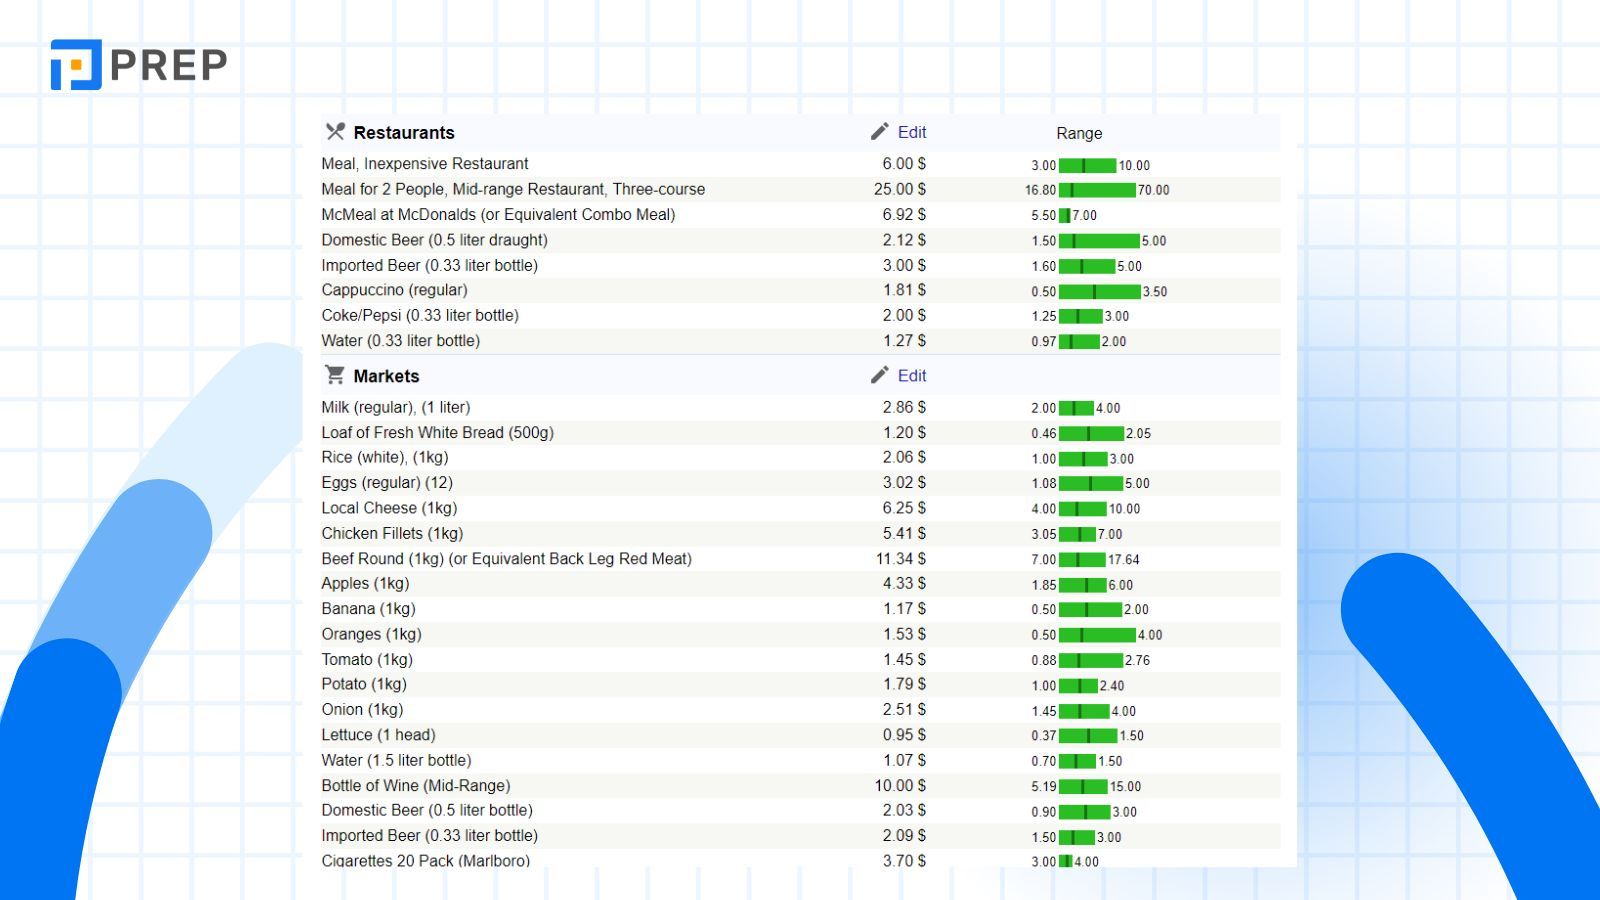Click the 3.02 $ eggs price
This screenshot has width=1600, height=900.
[x=904, y=482]
